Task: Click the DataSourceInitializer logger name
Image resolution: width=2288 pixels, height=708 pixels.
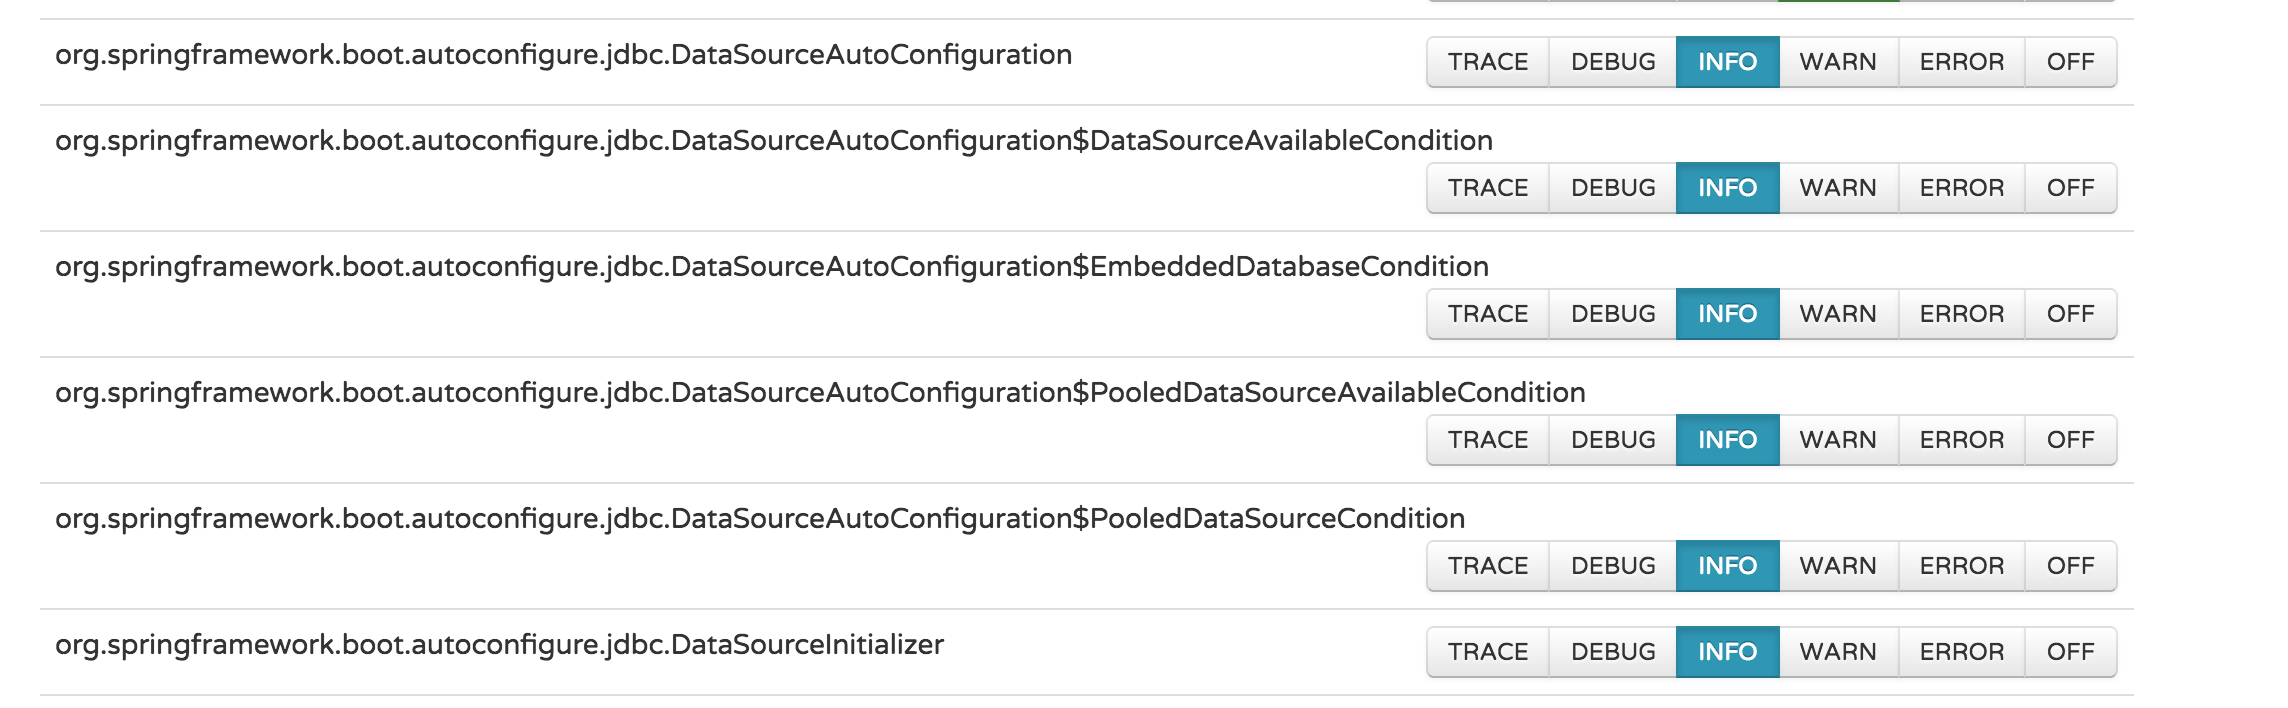Action: tap(499, 645)
